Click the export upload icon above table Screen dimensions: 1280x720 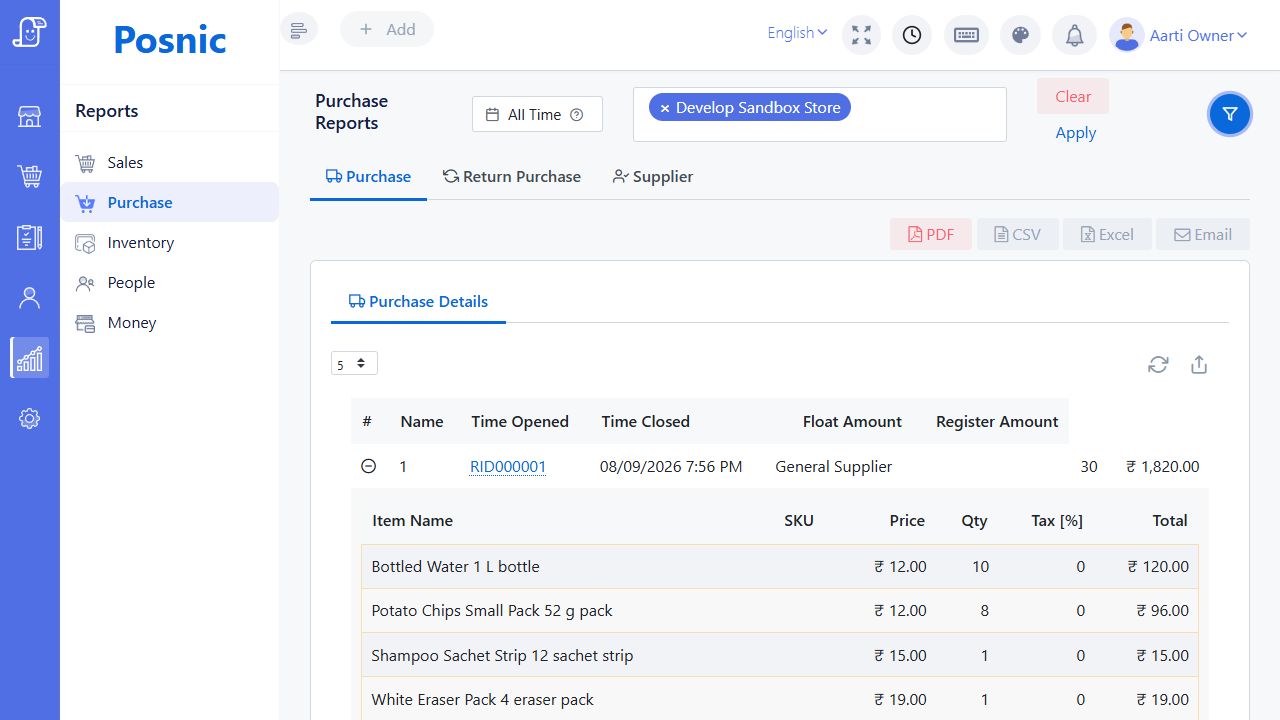coord(1199,365)
